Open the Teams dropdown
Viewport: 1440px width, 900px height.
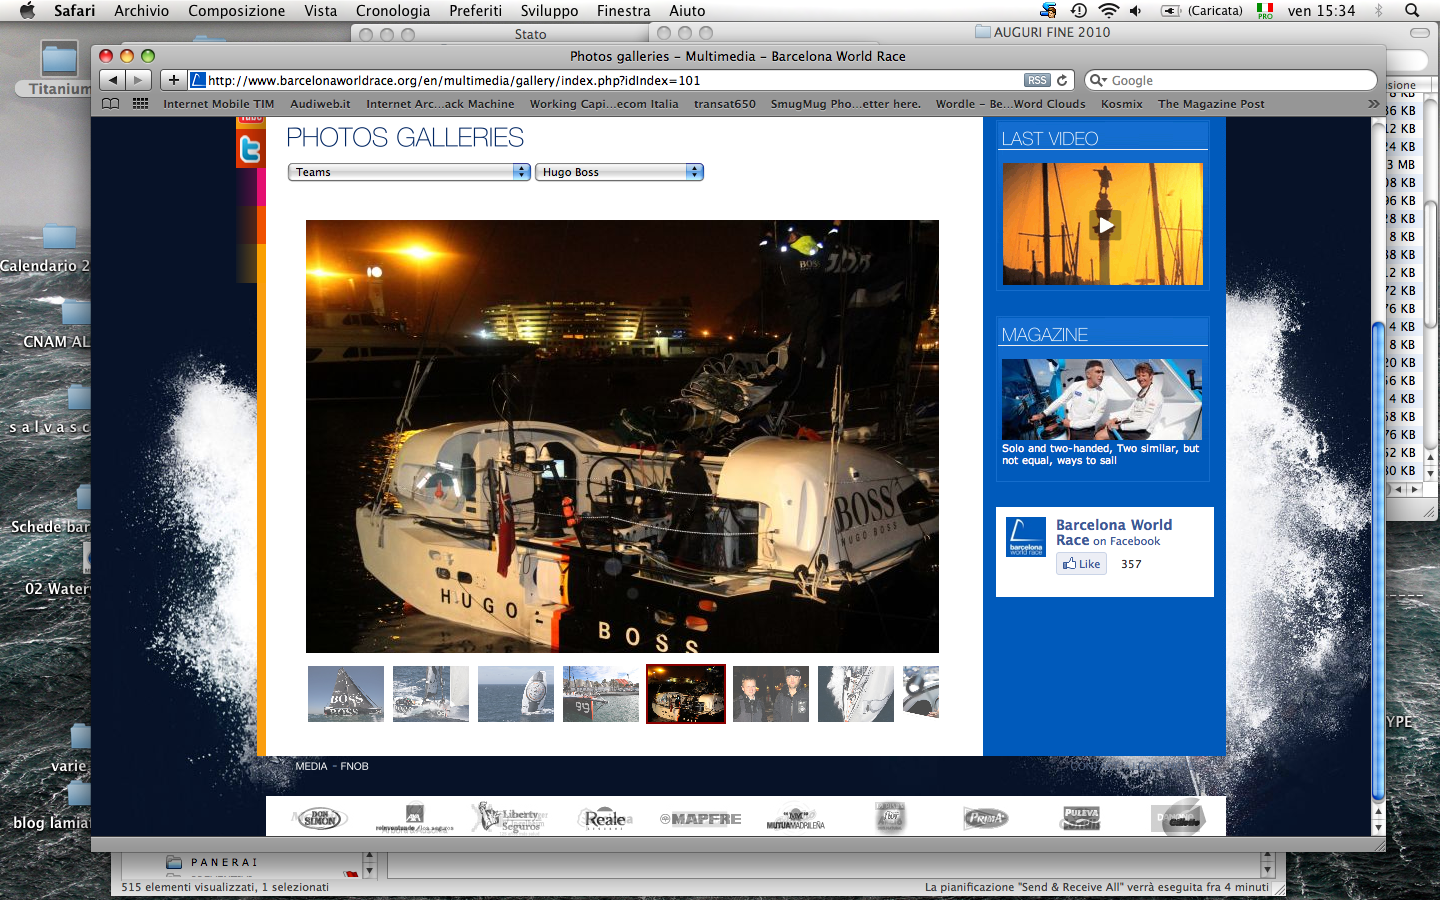click(409, 172)
